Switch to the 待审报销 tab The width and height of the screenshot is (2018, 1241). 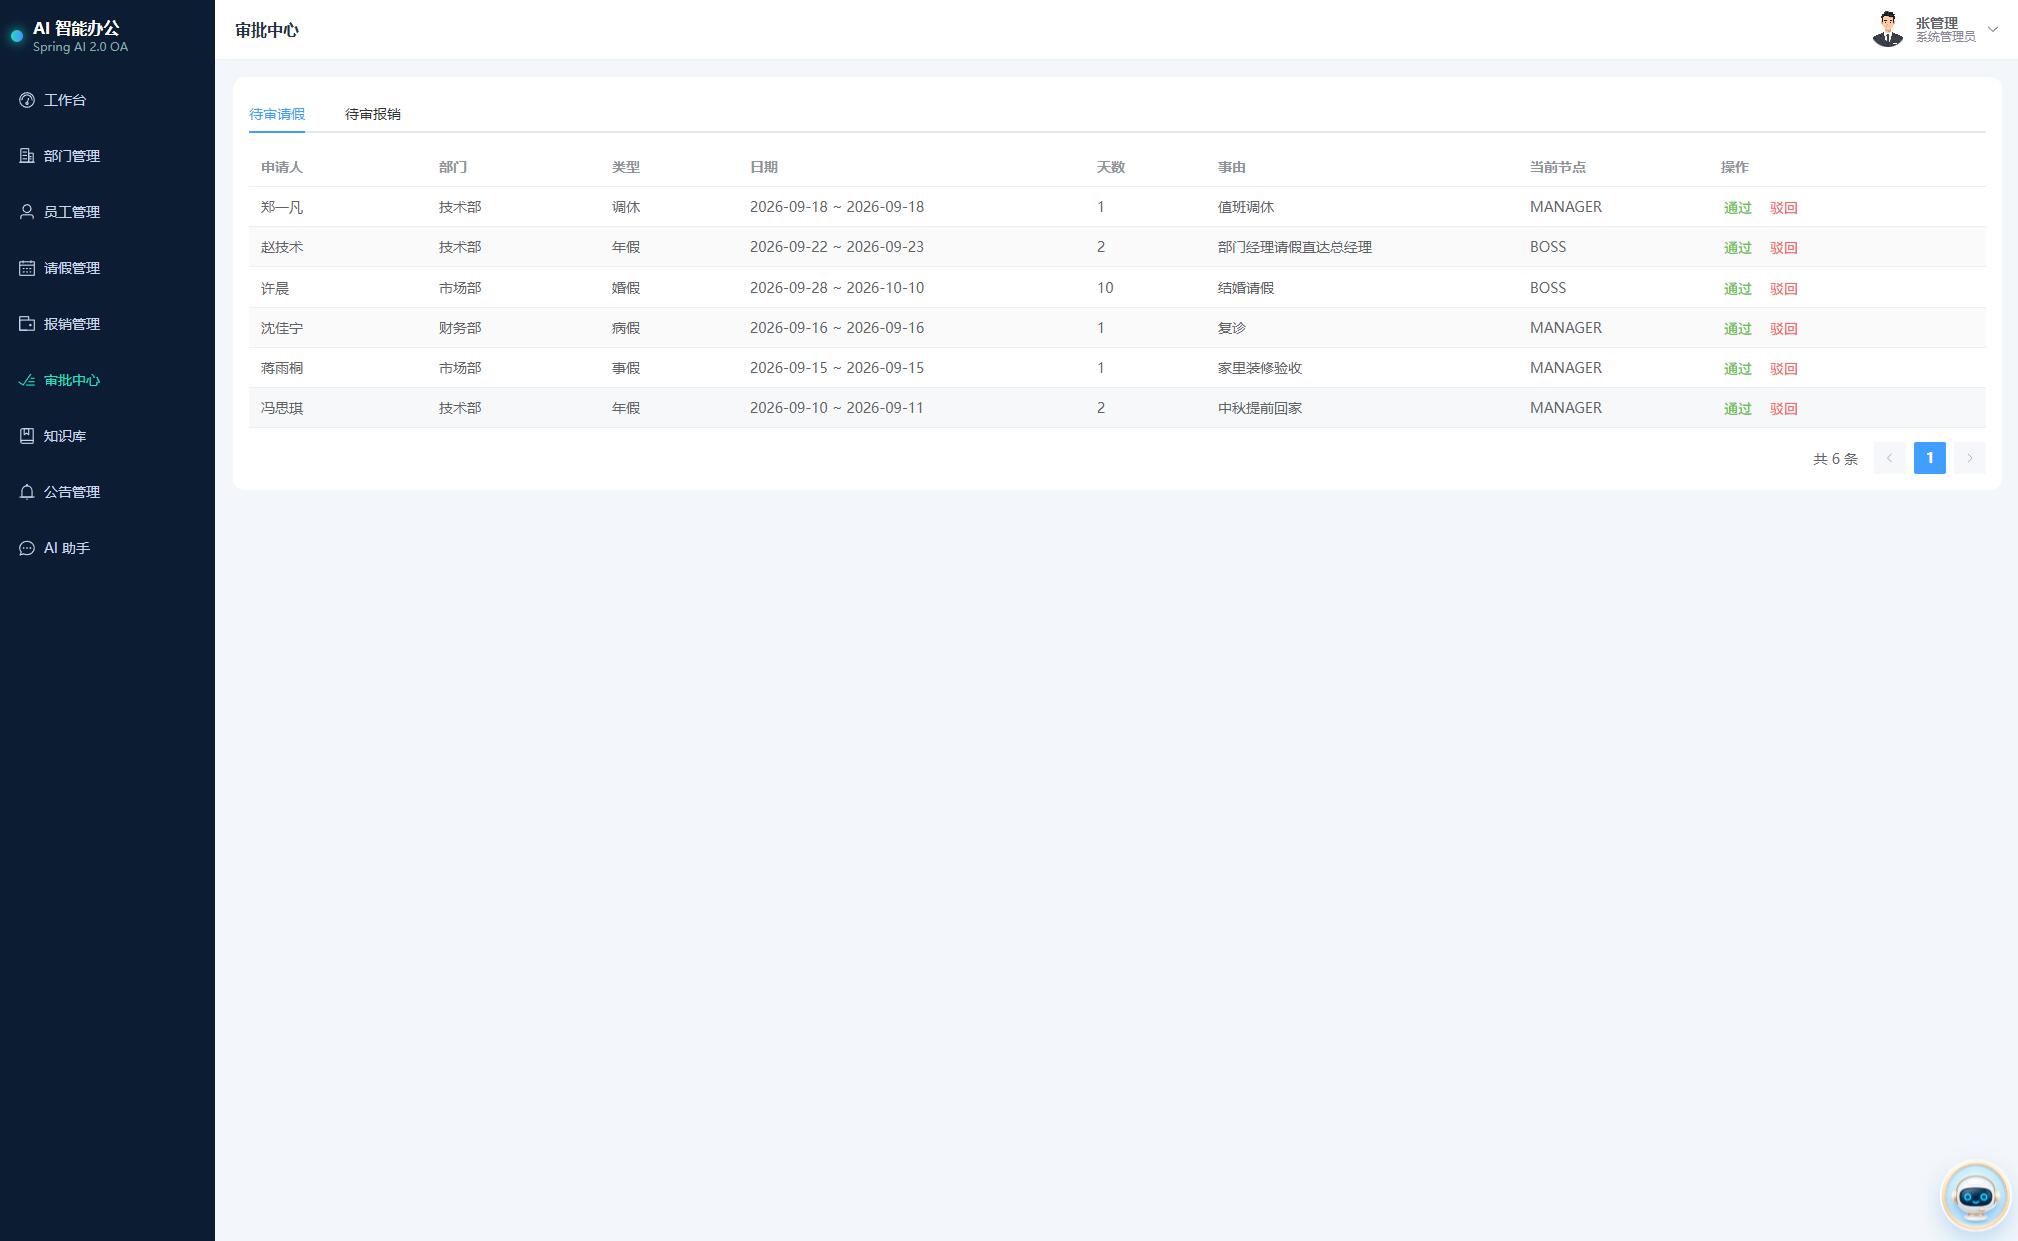[373, 114]
